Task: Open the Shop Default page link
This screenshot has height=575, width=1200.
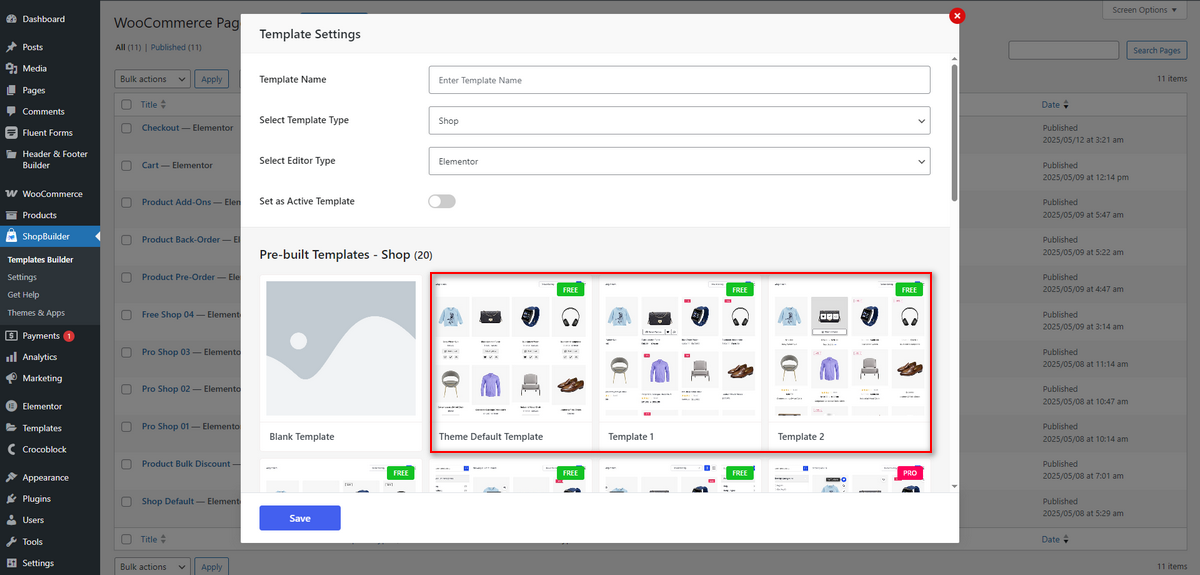Action: pos(168,502)
